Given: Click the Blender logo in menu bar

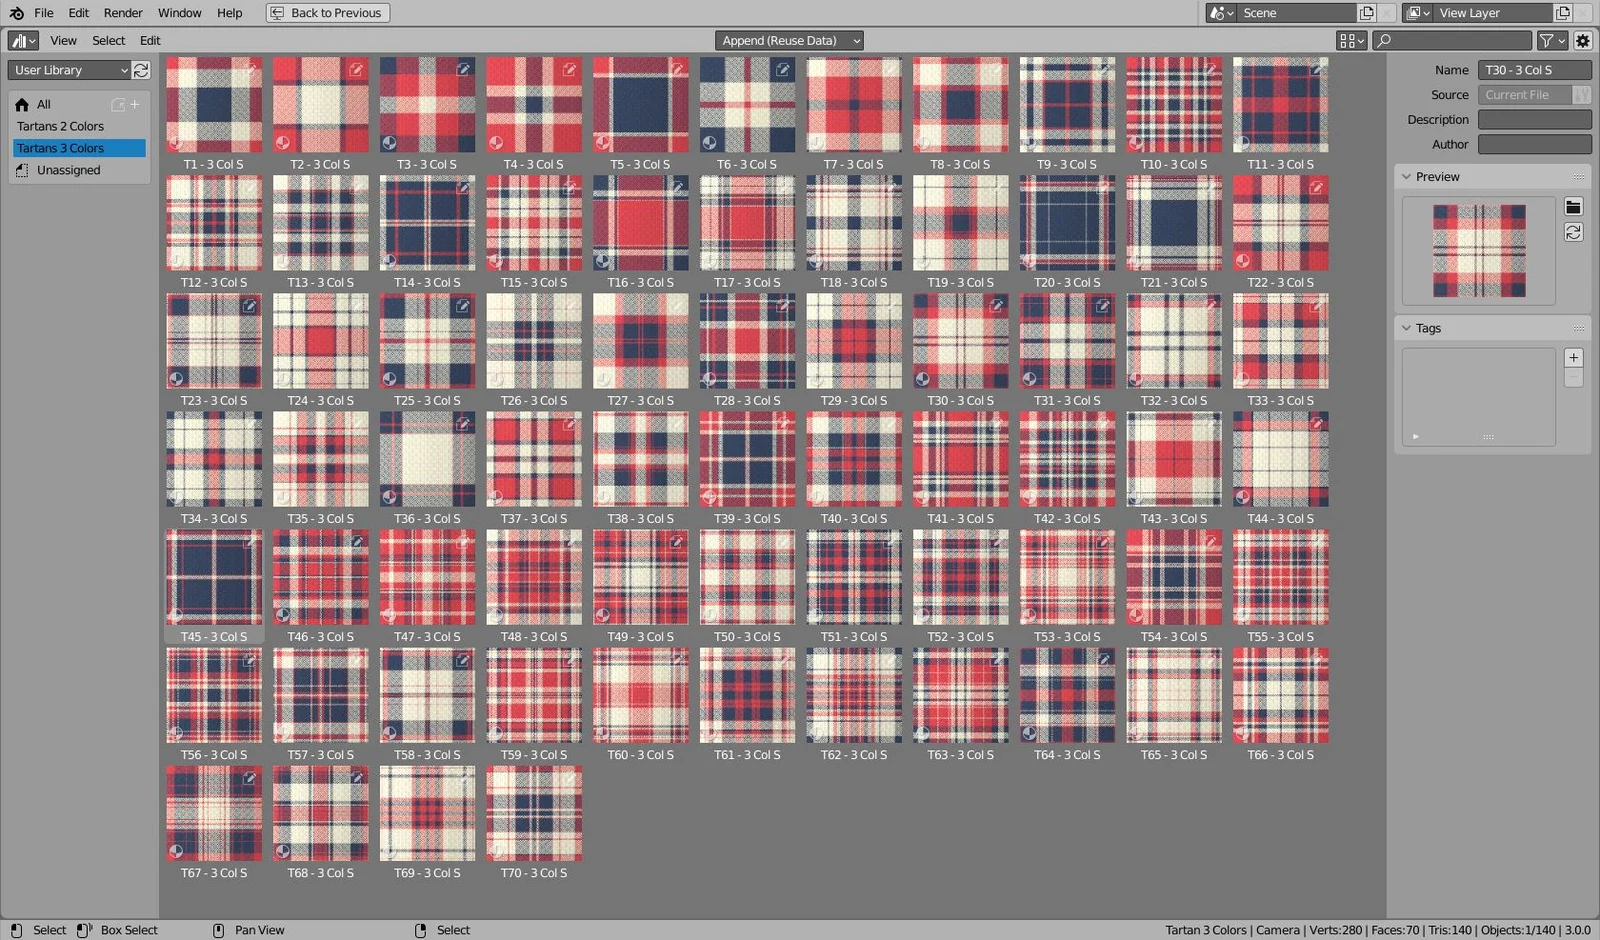Looking at the screenshot, I should 14,12.
